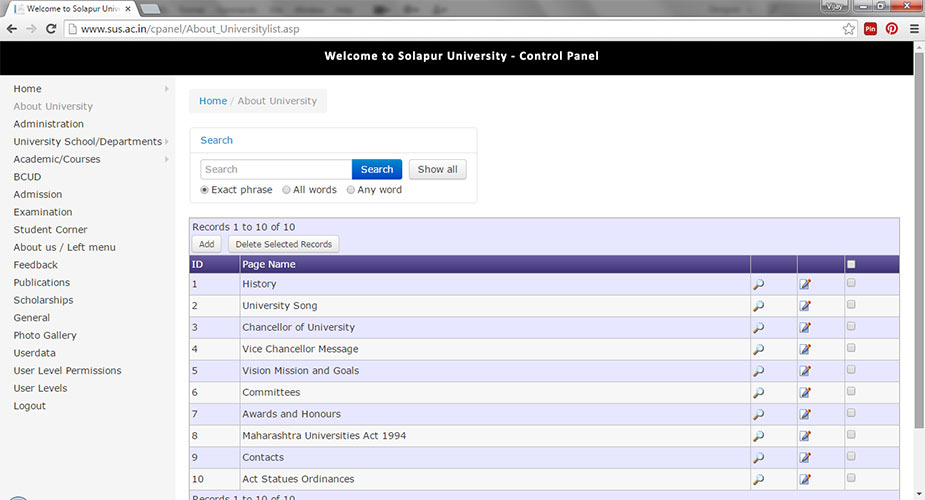Go back in browser
This screenshot has width=925, height=500.
[12, 29]
